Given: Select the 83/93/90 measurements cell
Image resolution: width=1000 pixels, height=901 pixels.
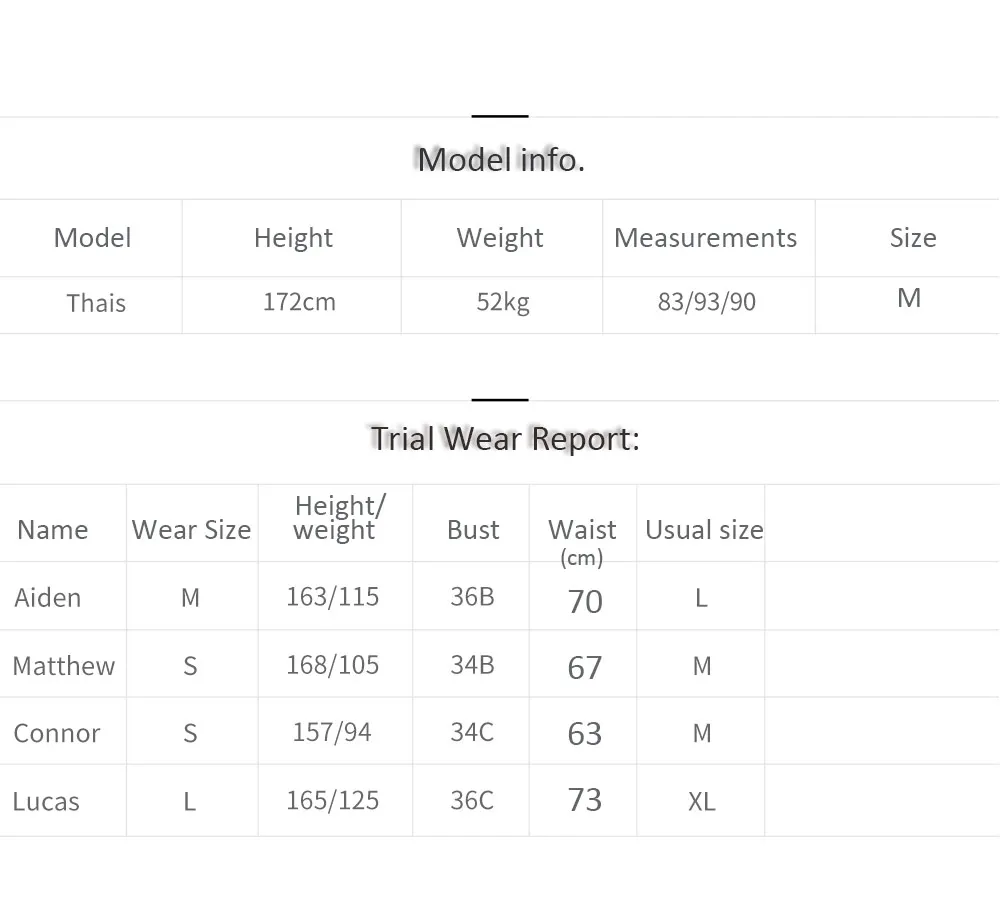Looking at the screenshot, I should click(707, 302).
